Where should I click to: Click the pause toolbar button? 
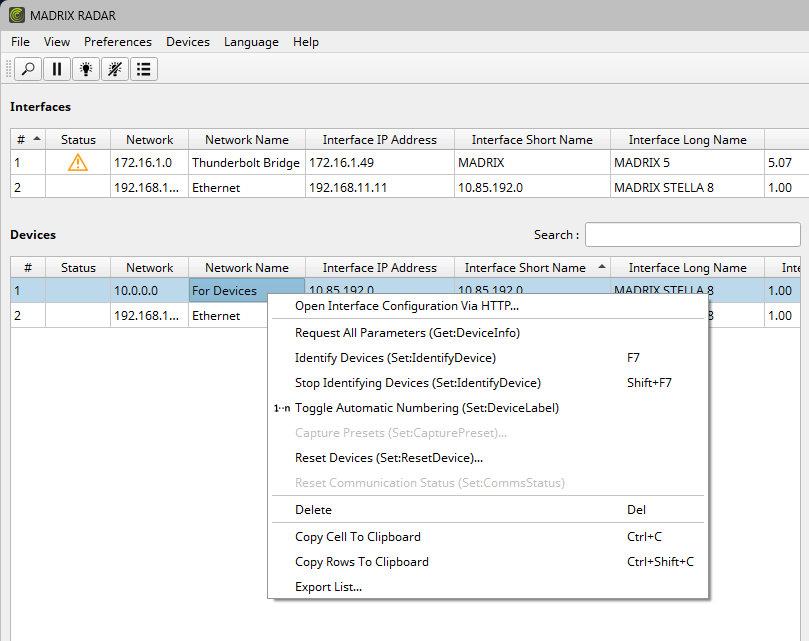57,69
